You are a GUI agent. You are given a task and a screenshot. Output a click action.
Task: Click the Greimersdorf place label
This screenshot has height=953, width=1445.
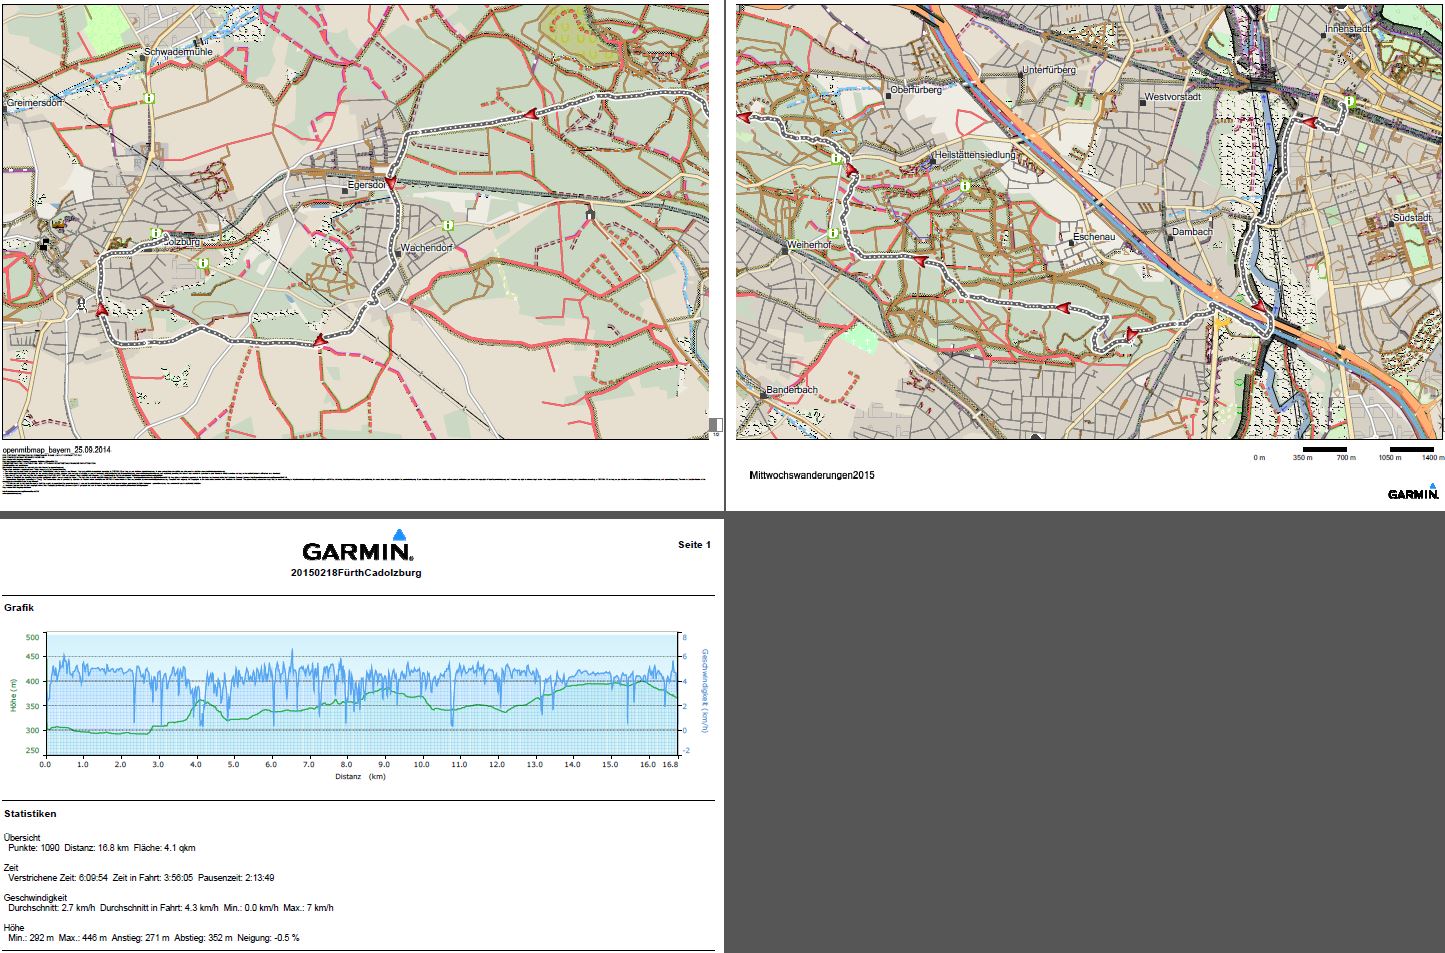(35, 103)
